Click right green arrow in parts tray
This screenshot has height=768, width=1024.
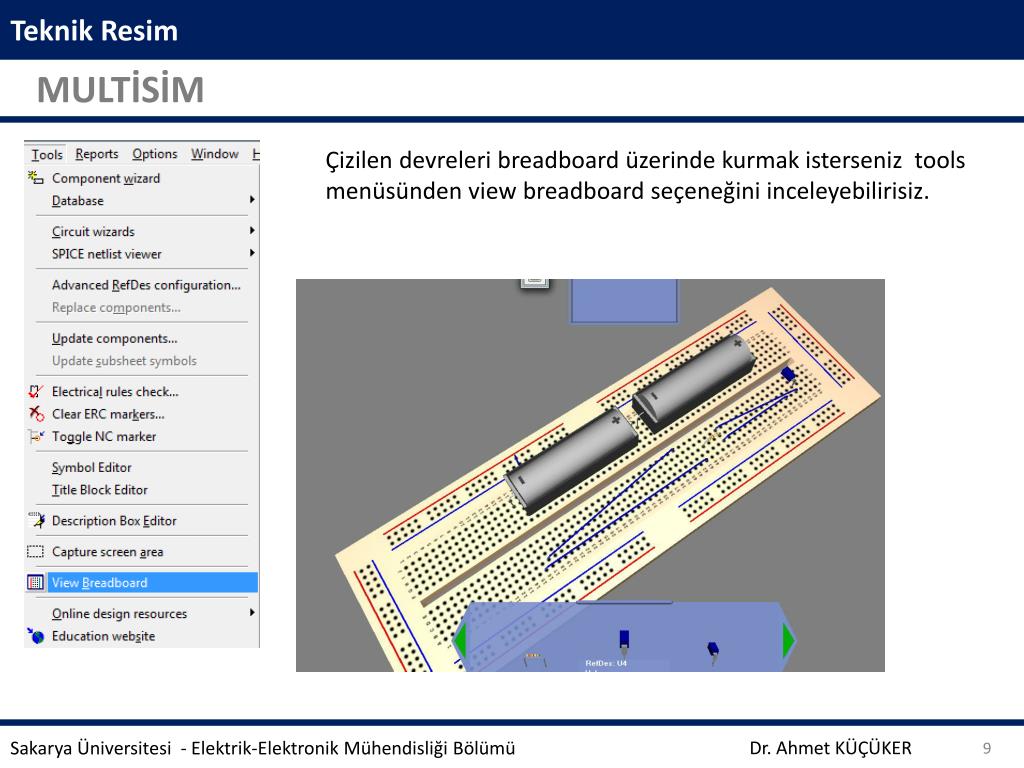click(x=788, y=641)
